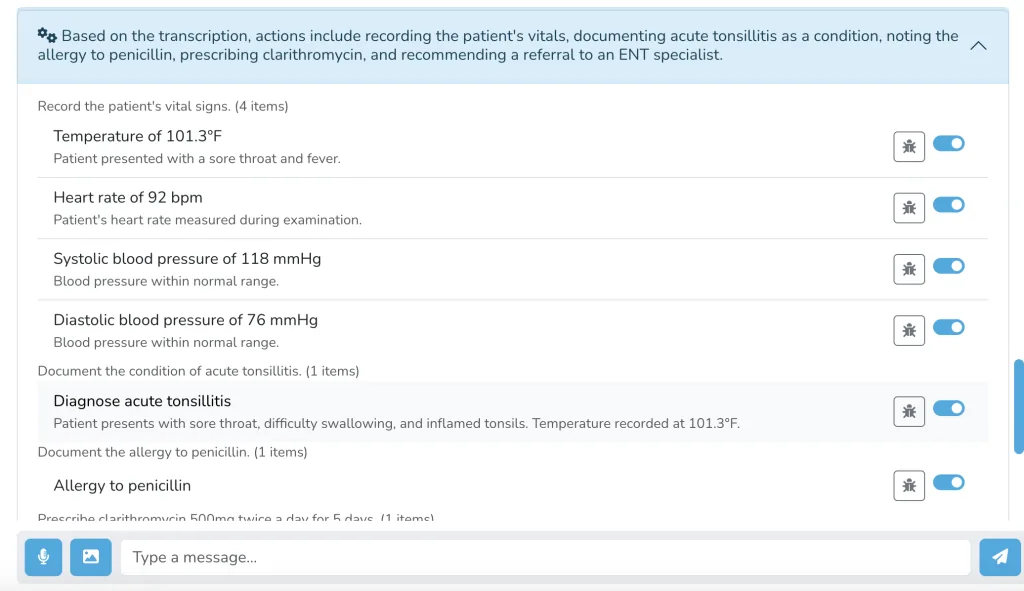Toggle off Heart rate of 92 bpm
1024x591 pixels.
tap(948, 204)
